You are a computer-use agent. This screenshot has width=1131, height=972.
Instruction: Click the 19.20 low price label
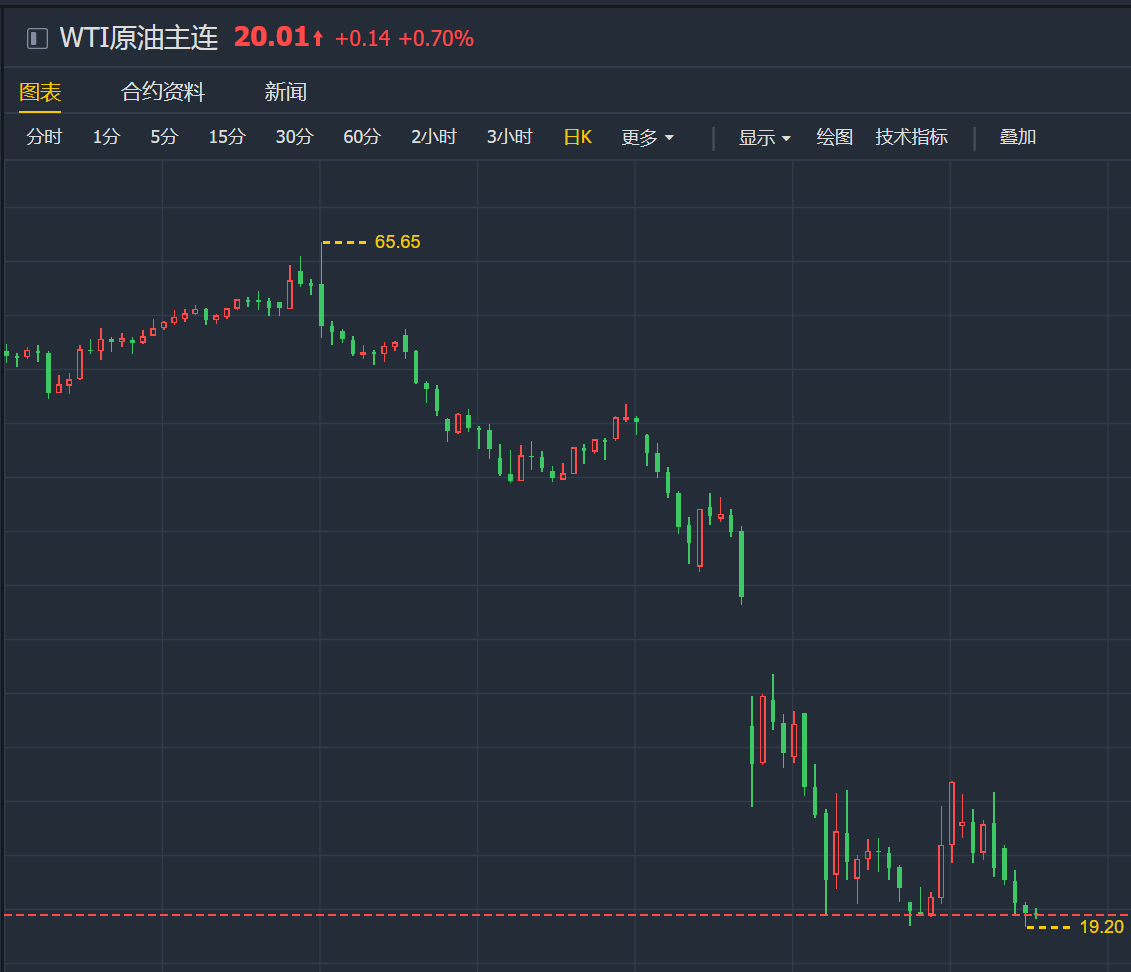pyautogui.click(x=1101, y=927)
